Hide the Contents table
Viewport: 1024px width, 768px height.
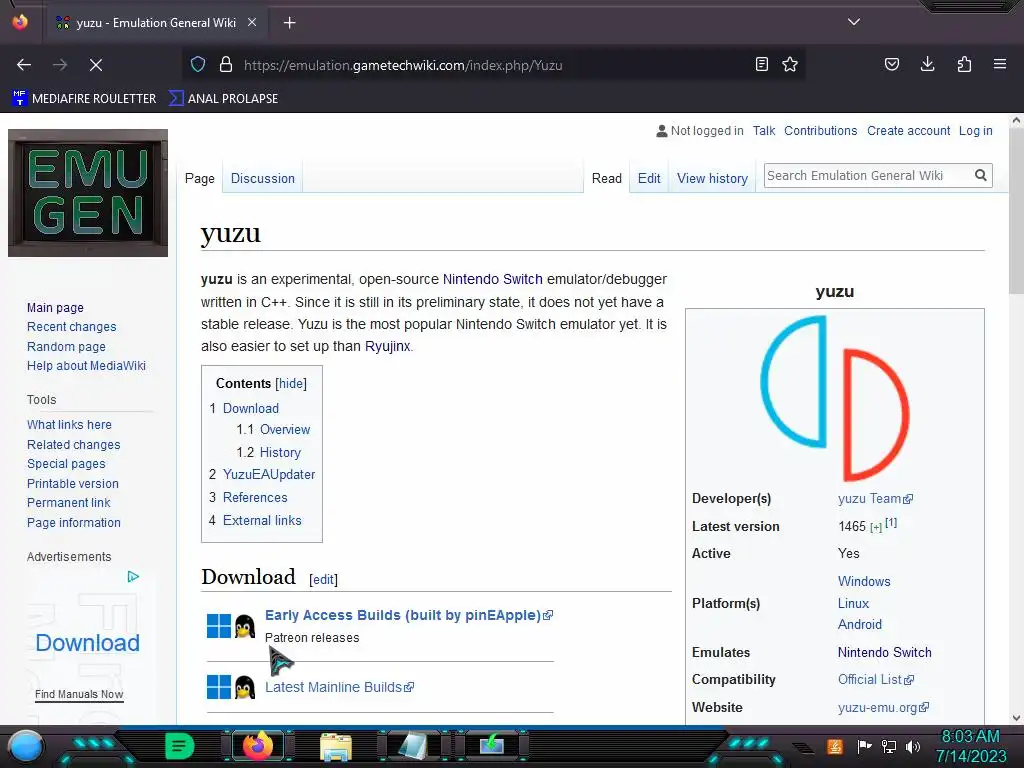pos(291,383)
